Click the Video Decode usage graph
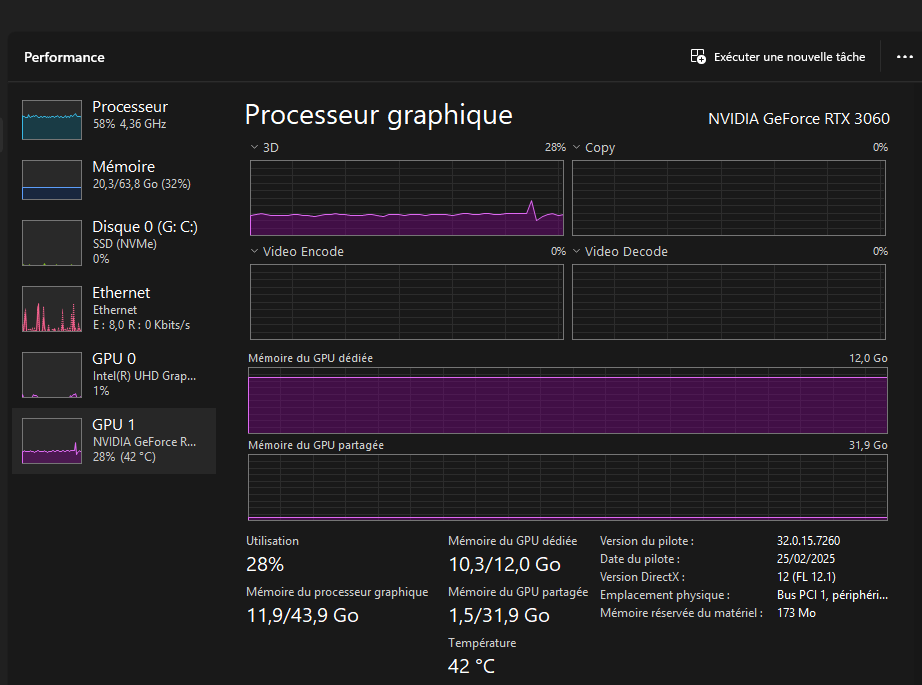The image size is (922, 685). pyautogui.click(x=729, y=302)
